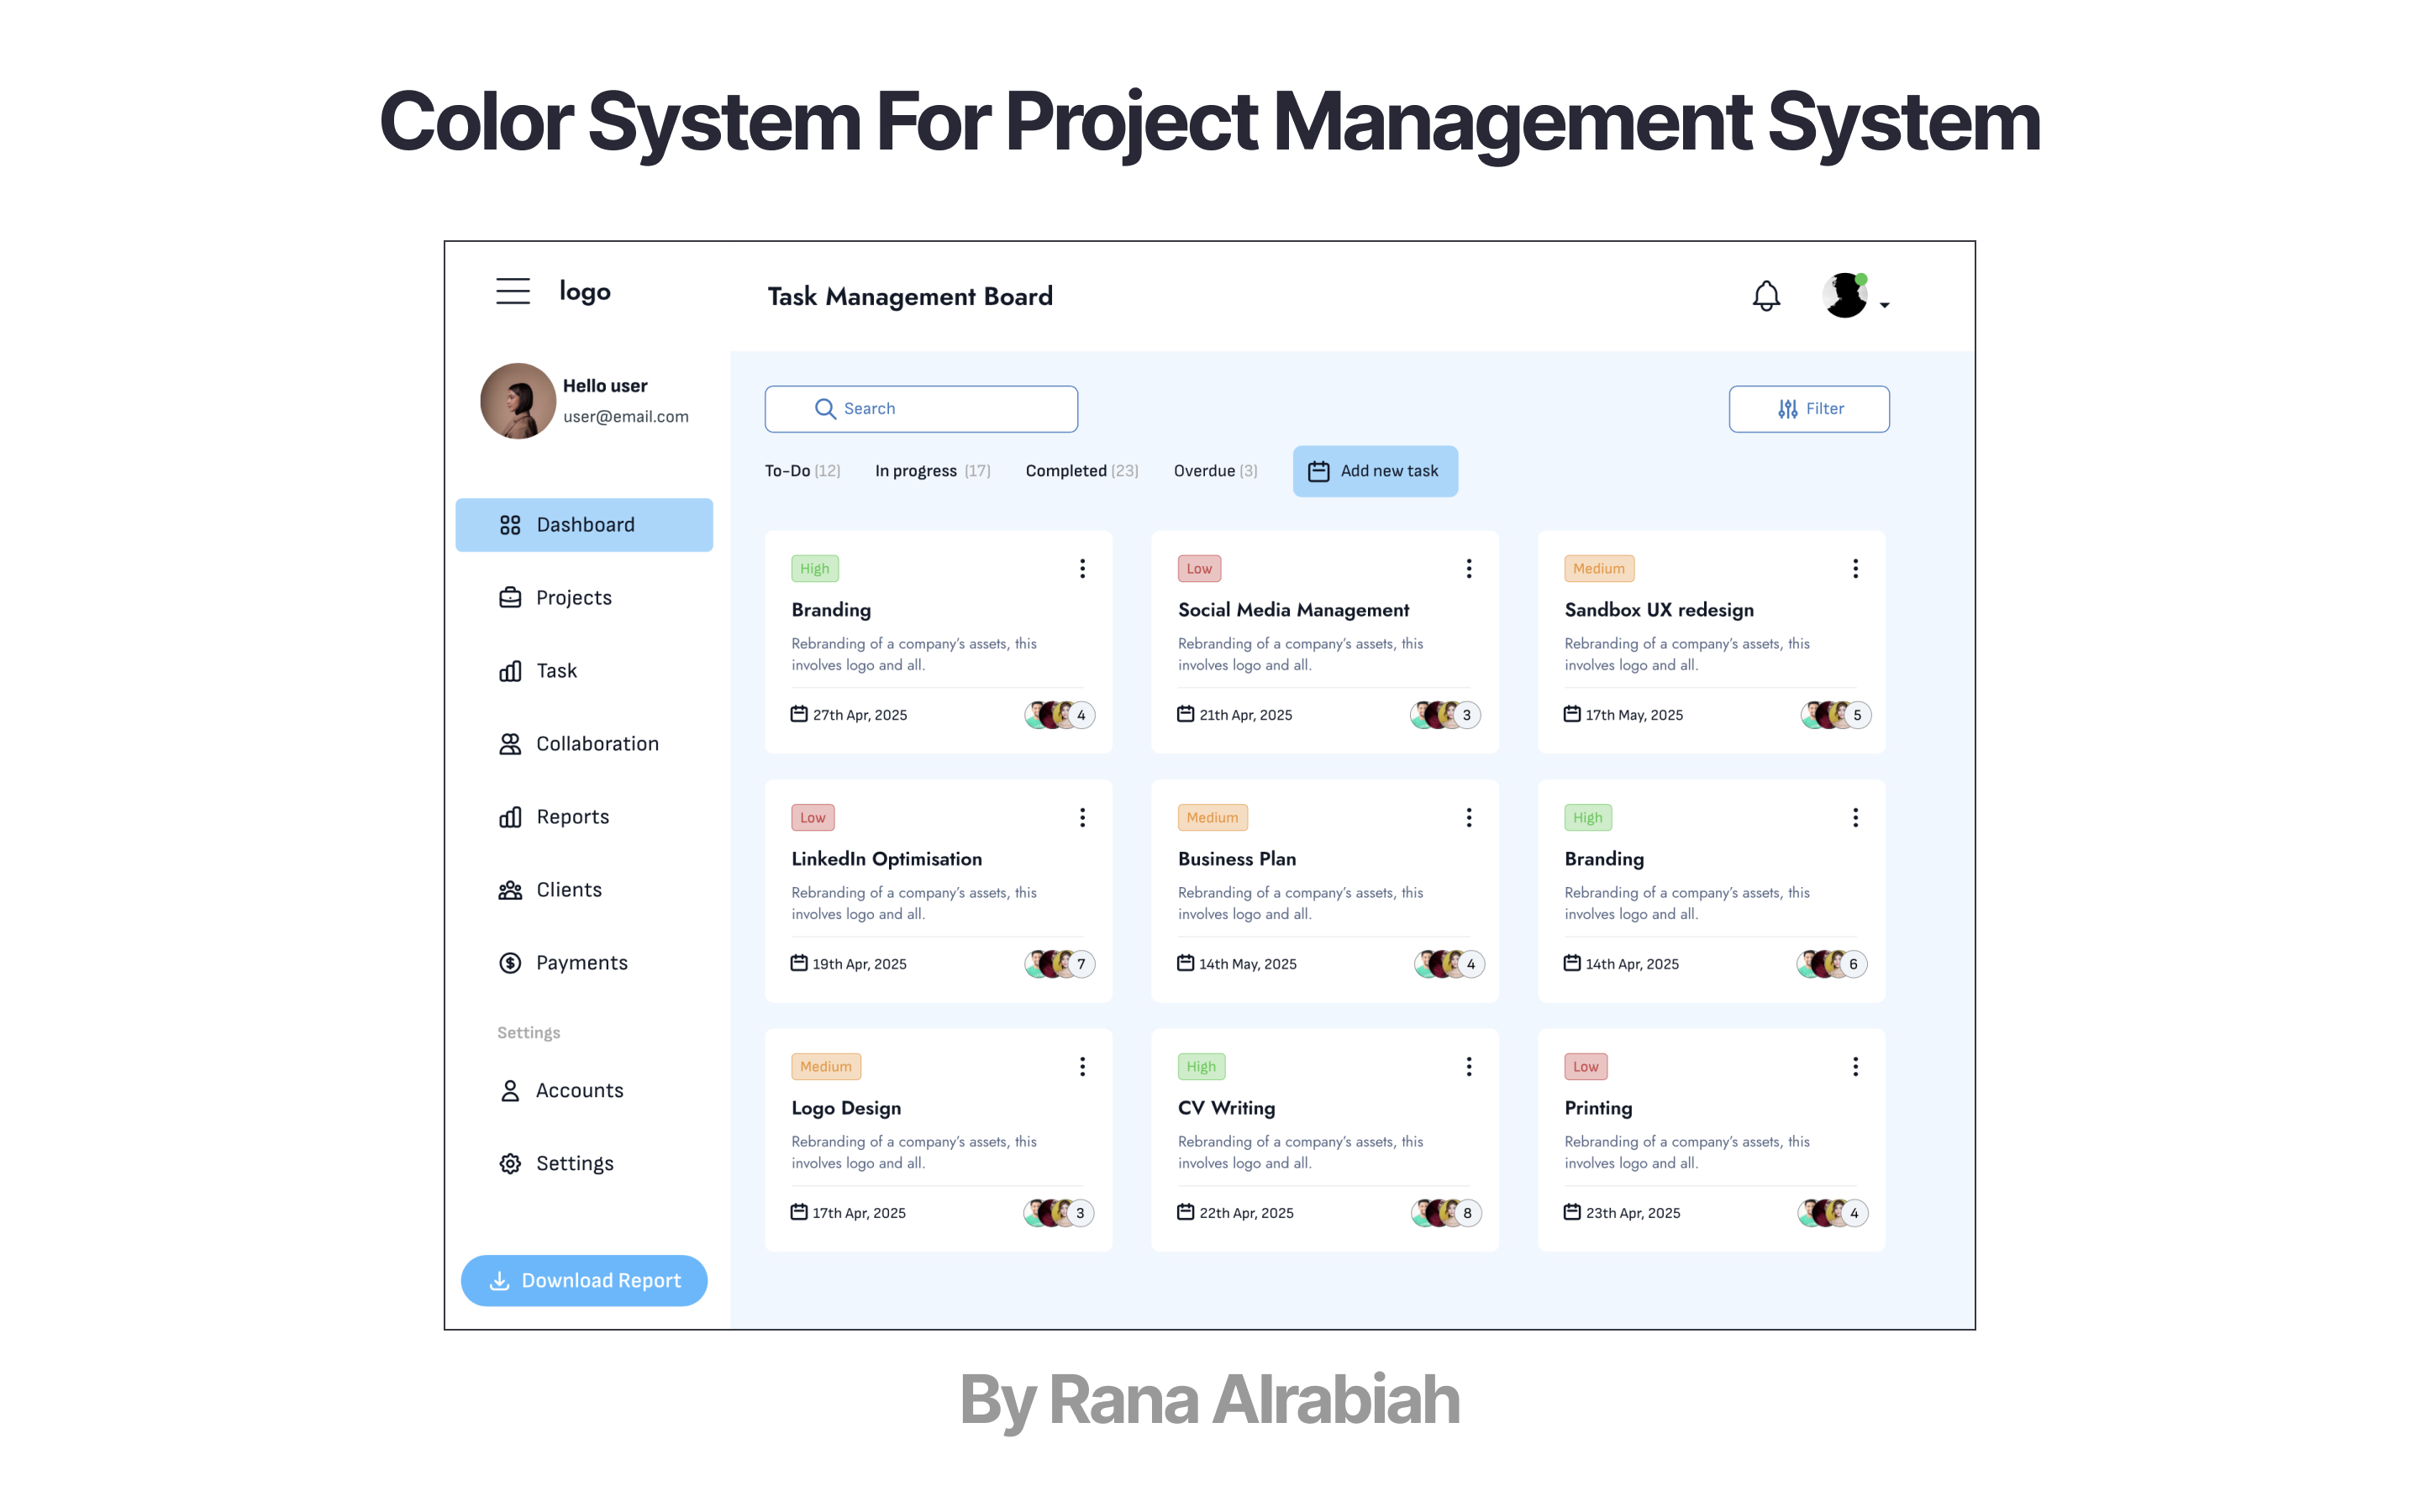Click the Reports bar-chart icon

point(509,816)
